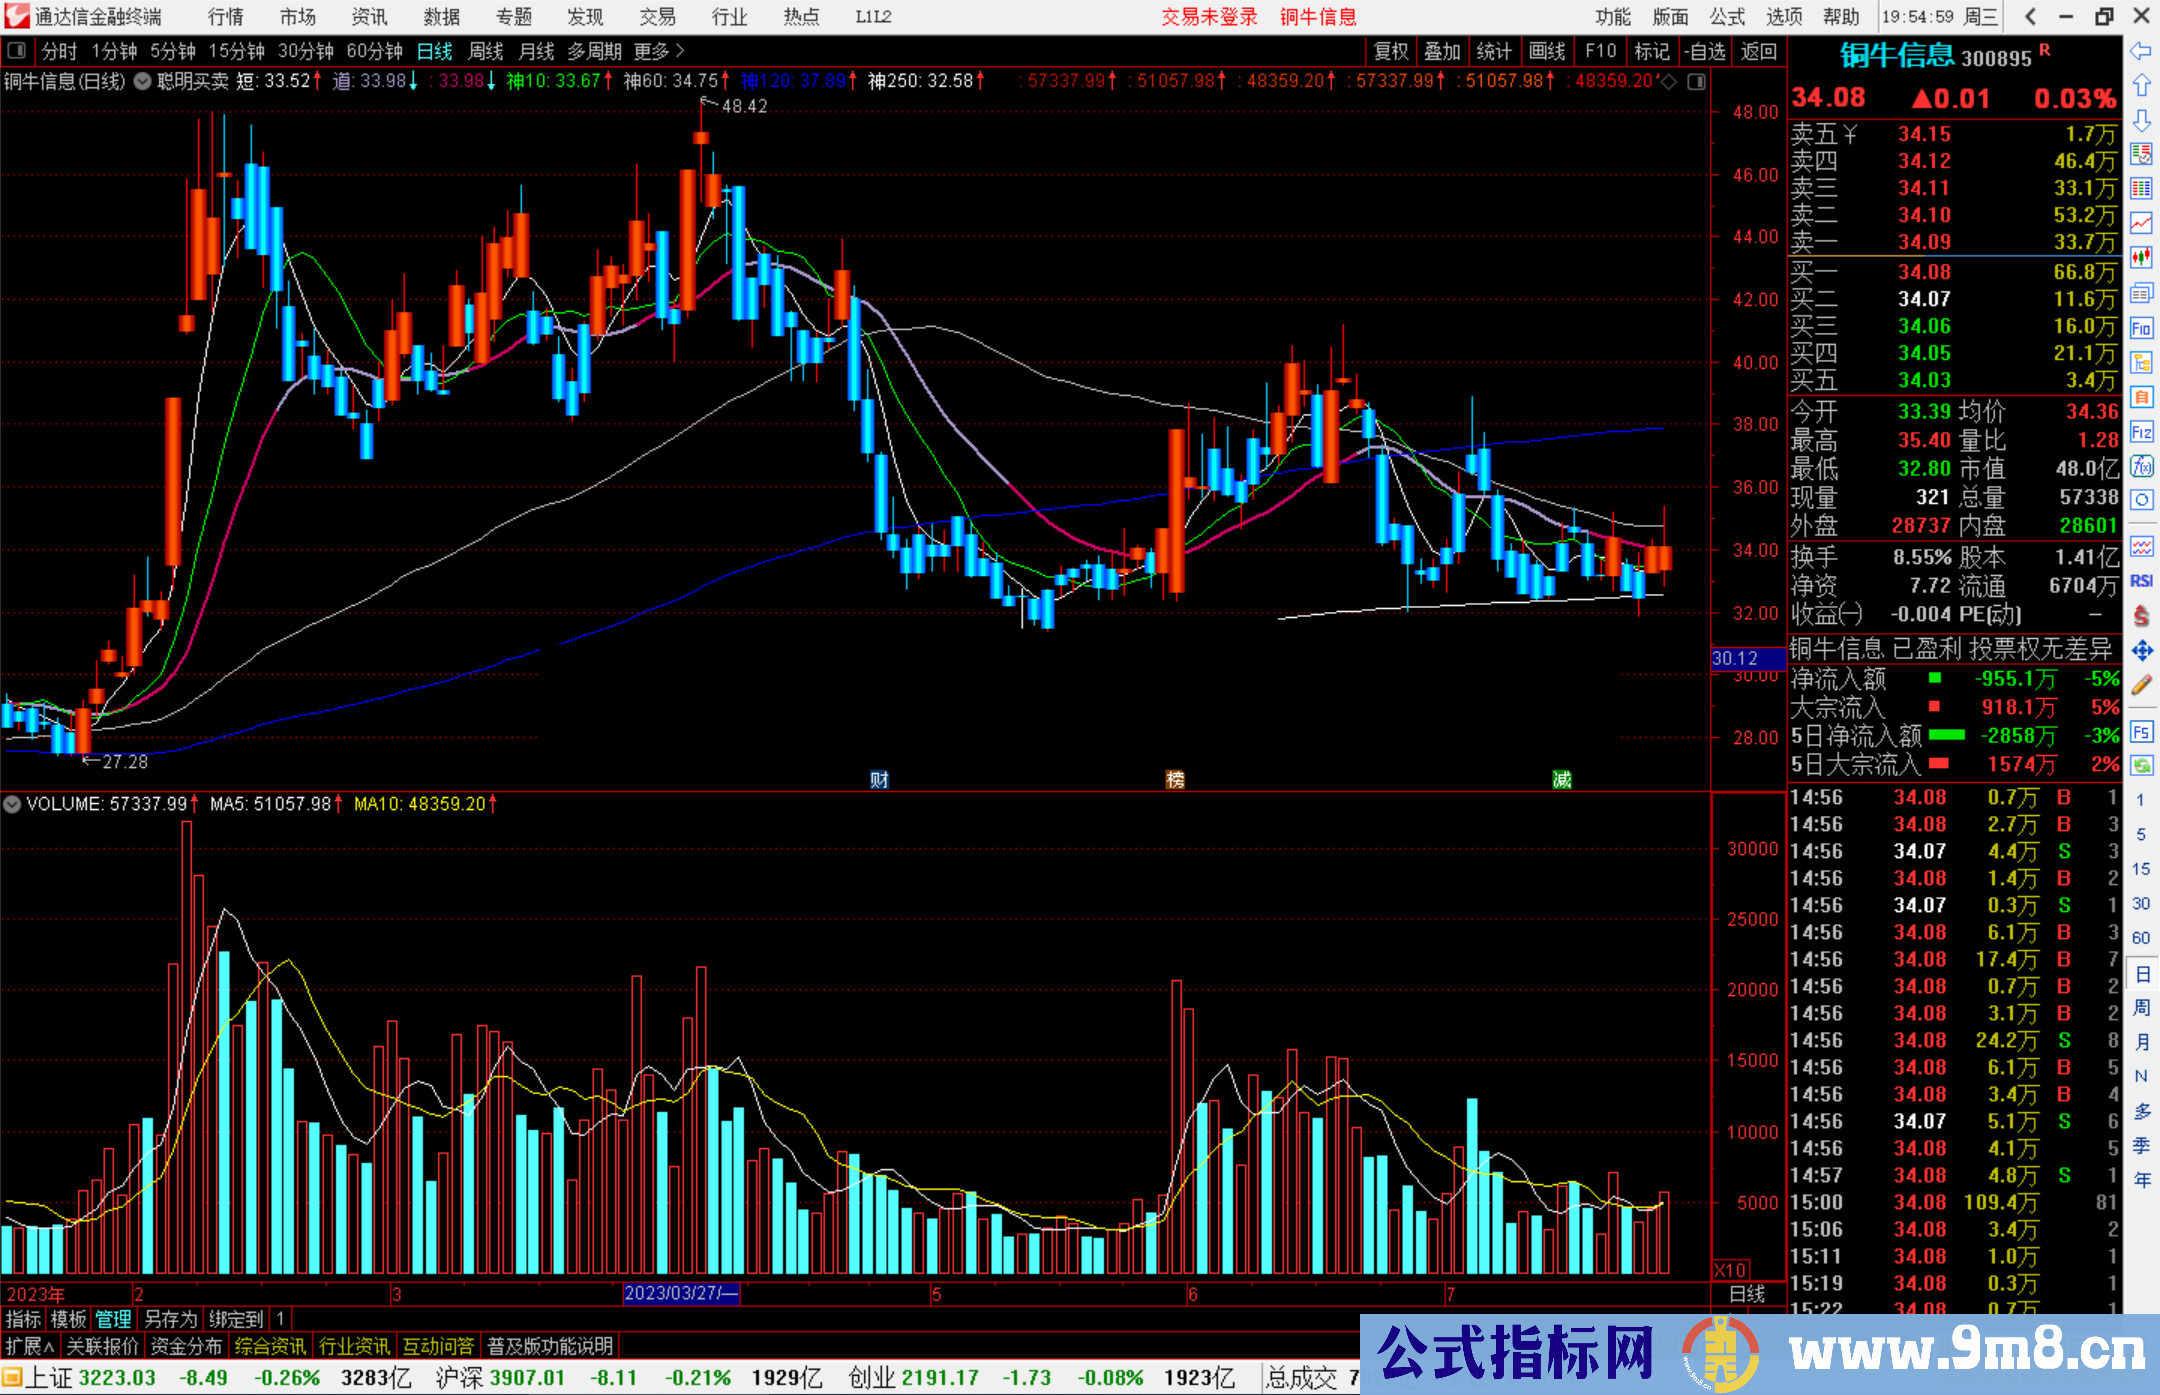
Task: Open the 行情 menu
Action: [226, 17]
